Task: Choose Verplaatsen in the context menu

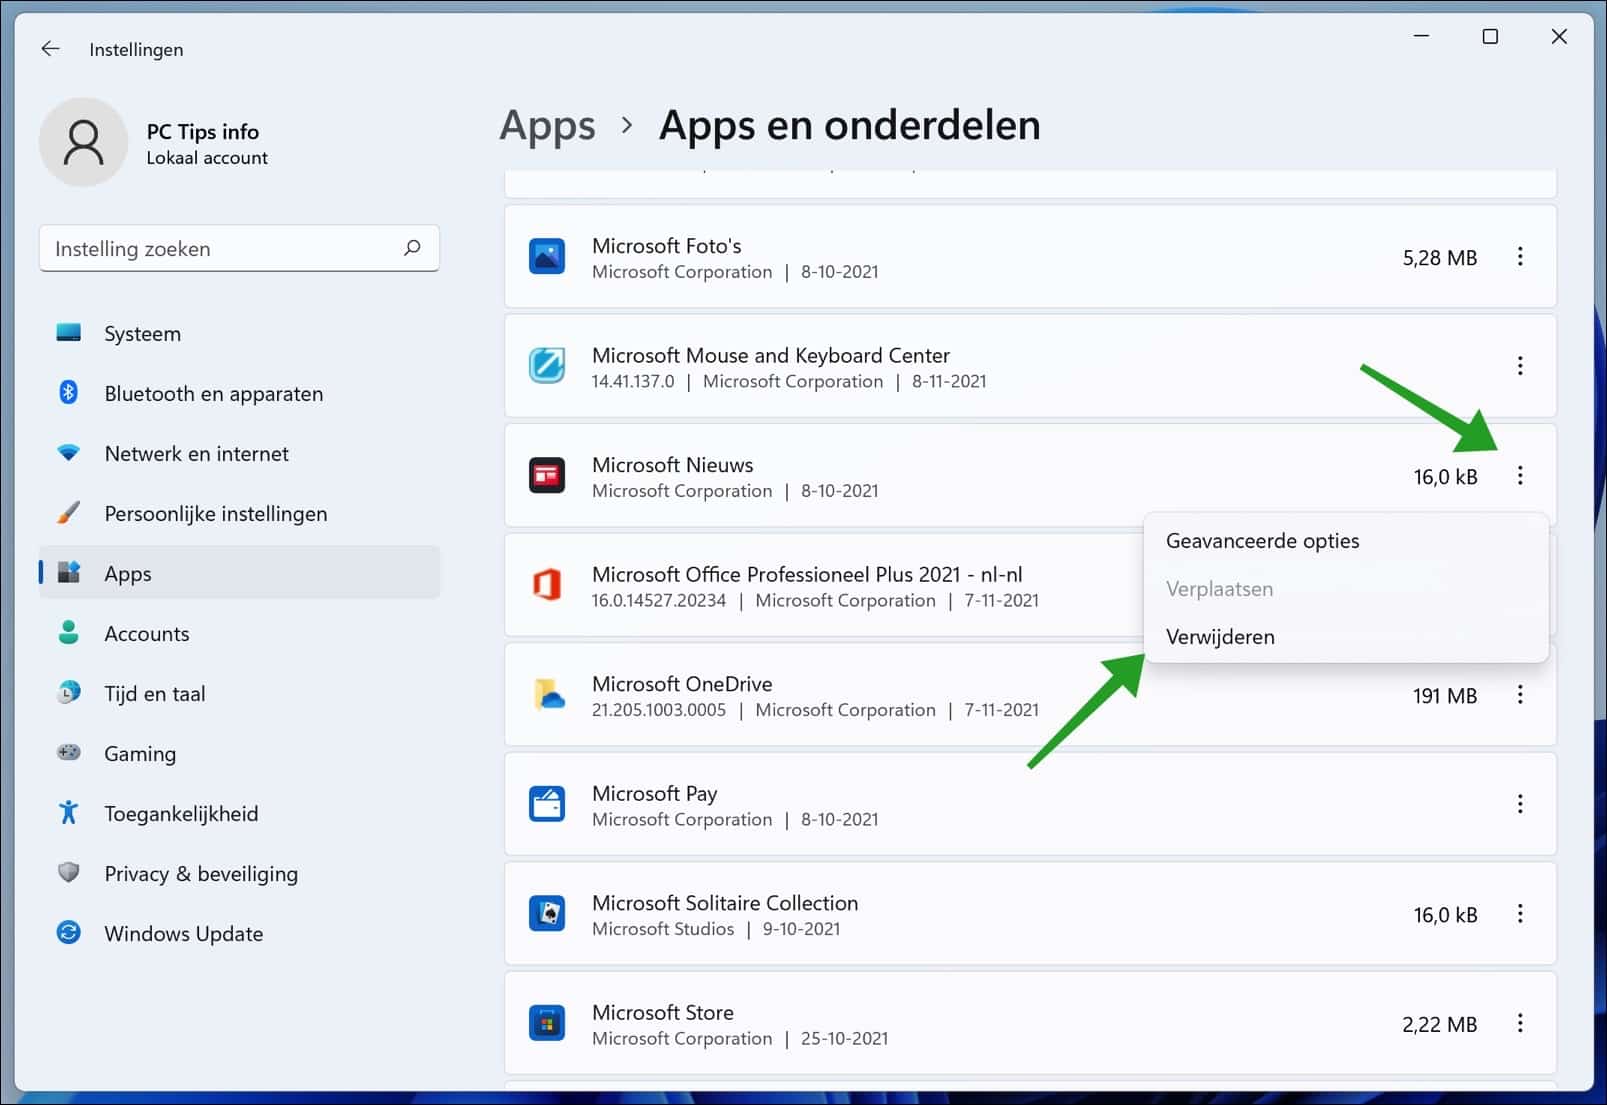Action: pyautogui.click(x=1345, y=589)
